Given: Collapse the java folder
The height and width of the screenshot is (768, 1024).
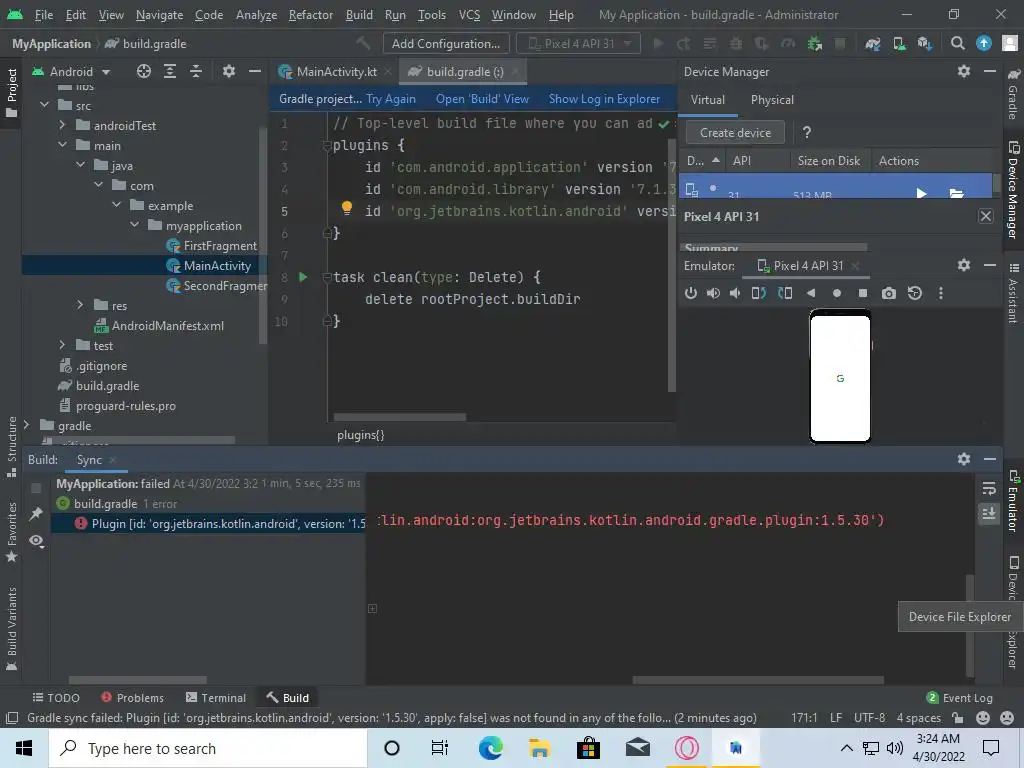Looking at the screenshot, I should (81, 165).
